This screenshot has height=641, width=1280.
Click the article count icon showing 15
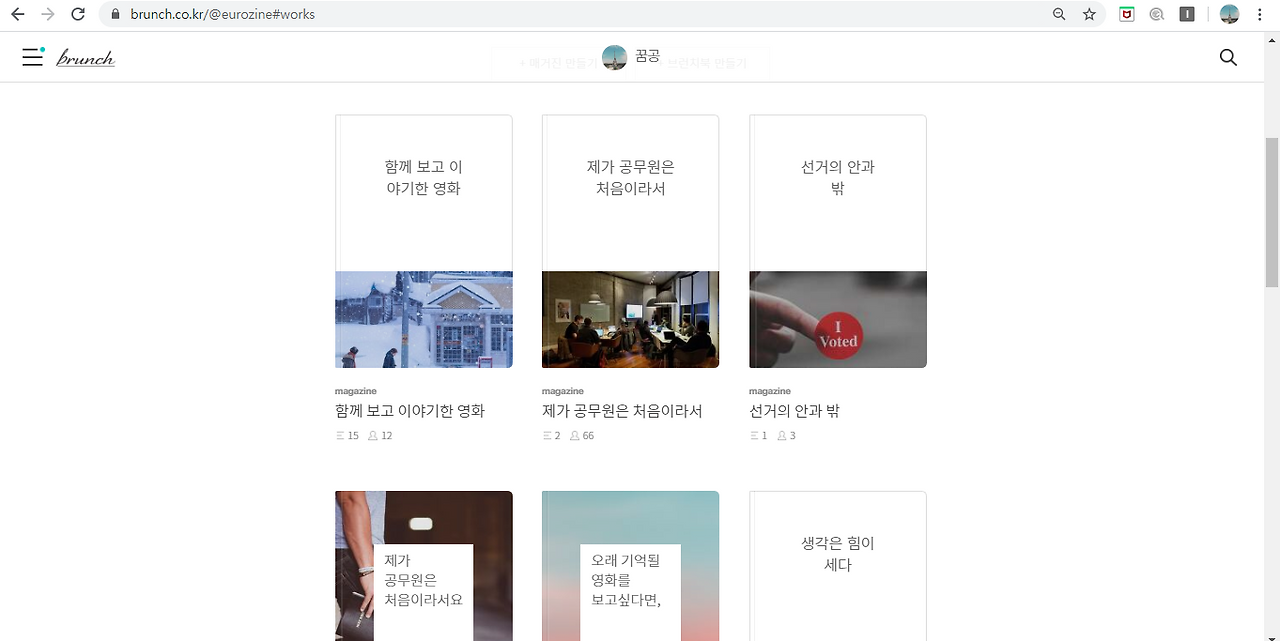pos(340,436)
